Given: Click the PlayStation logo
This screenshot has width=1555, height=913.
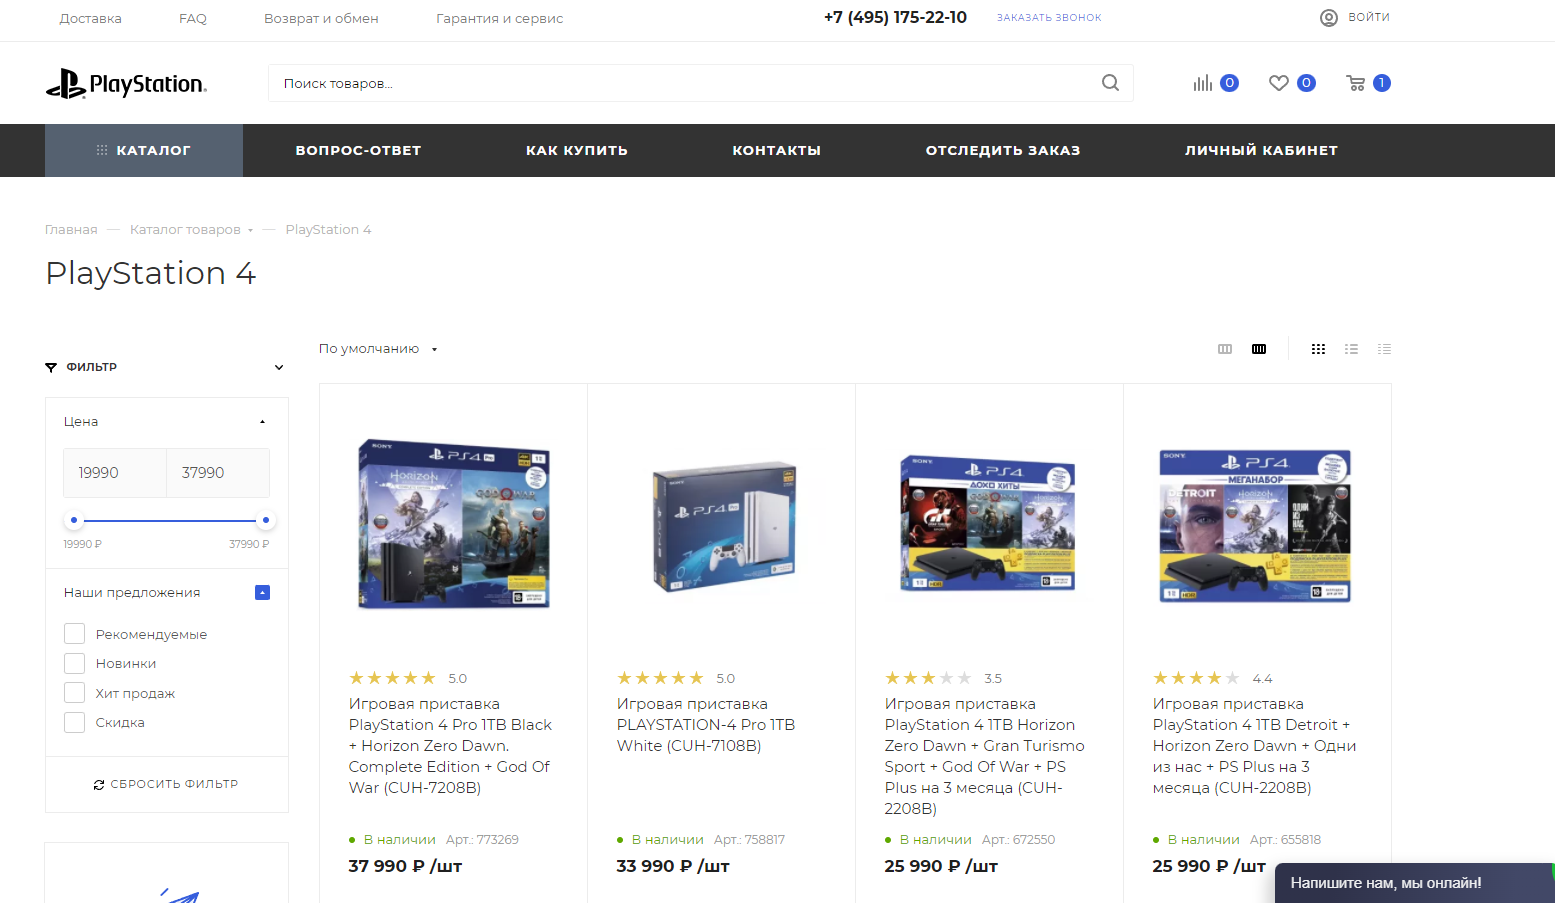Looking at the screenshot, I should pyautogui.click(x=126, y=84).
